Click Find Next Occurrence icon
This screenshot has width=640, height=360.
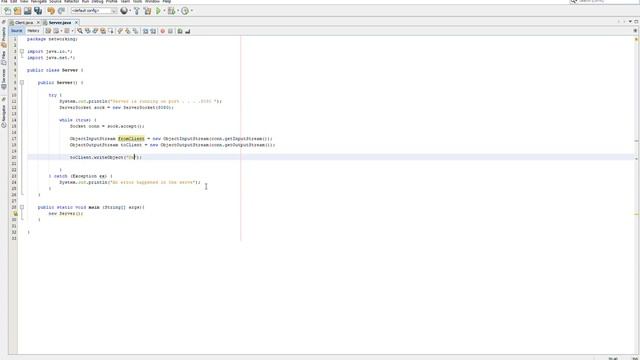point(95,31)
